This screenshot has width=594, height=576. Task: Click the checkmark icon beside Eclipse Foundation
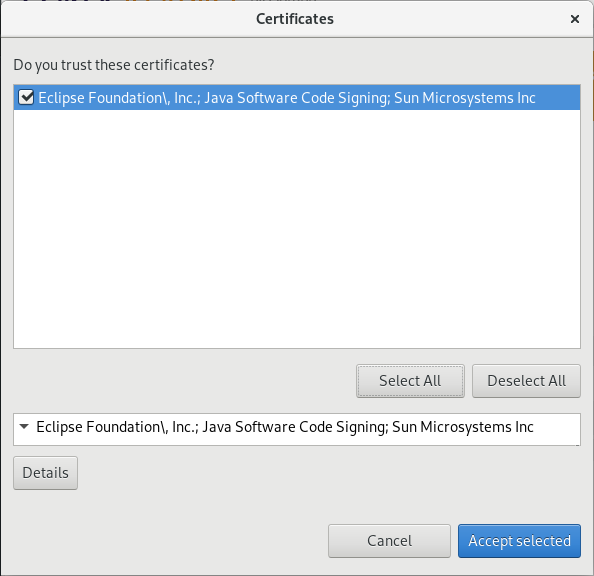coord(26,97)
